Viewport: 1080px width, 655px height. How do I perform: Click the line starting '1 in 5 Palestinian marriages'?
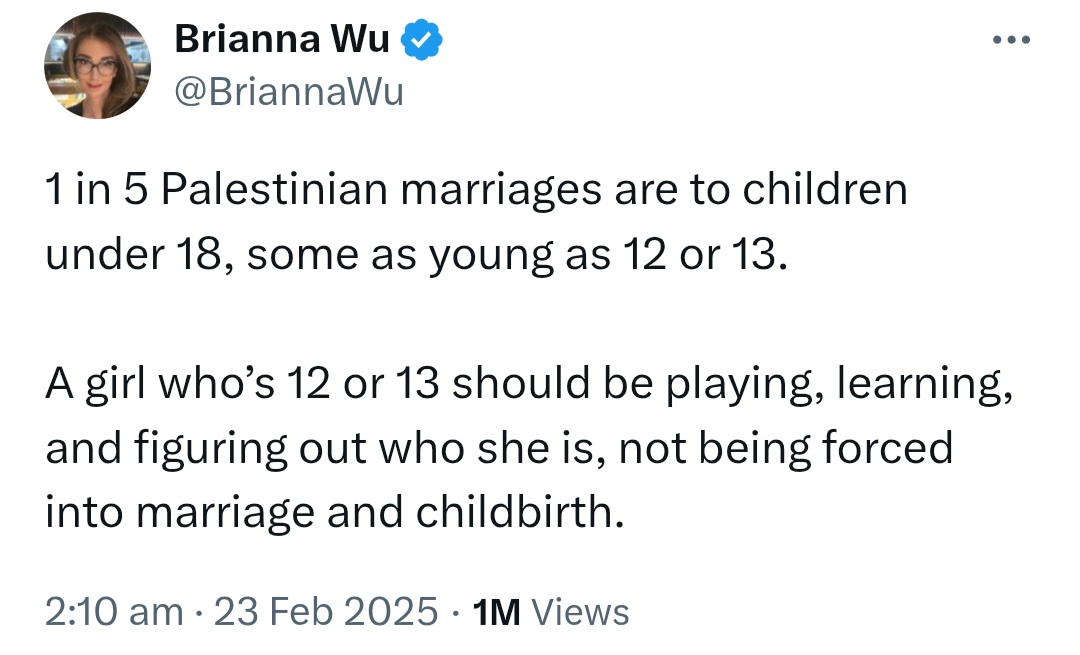[x=477, y=190]
